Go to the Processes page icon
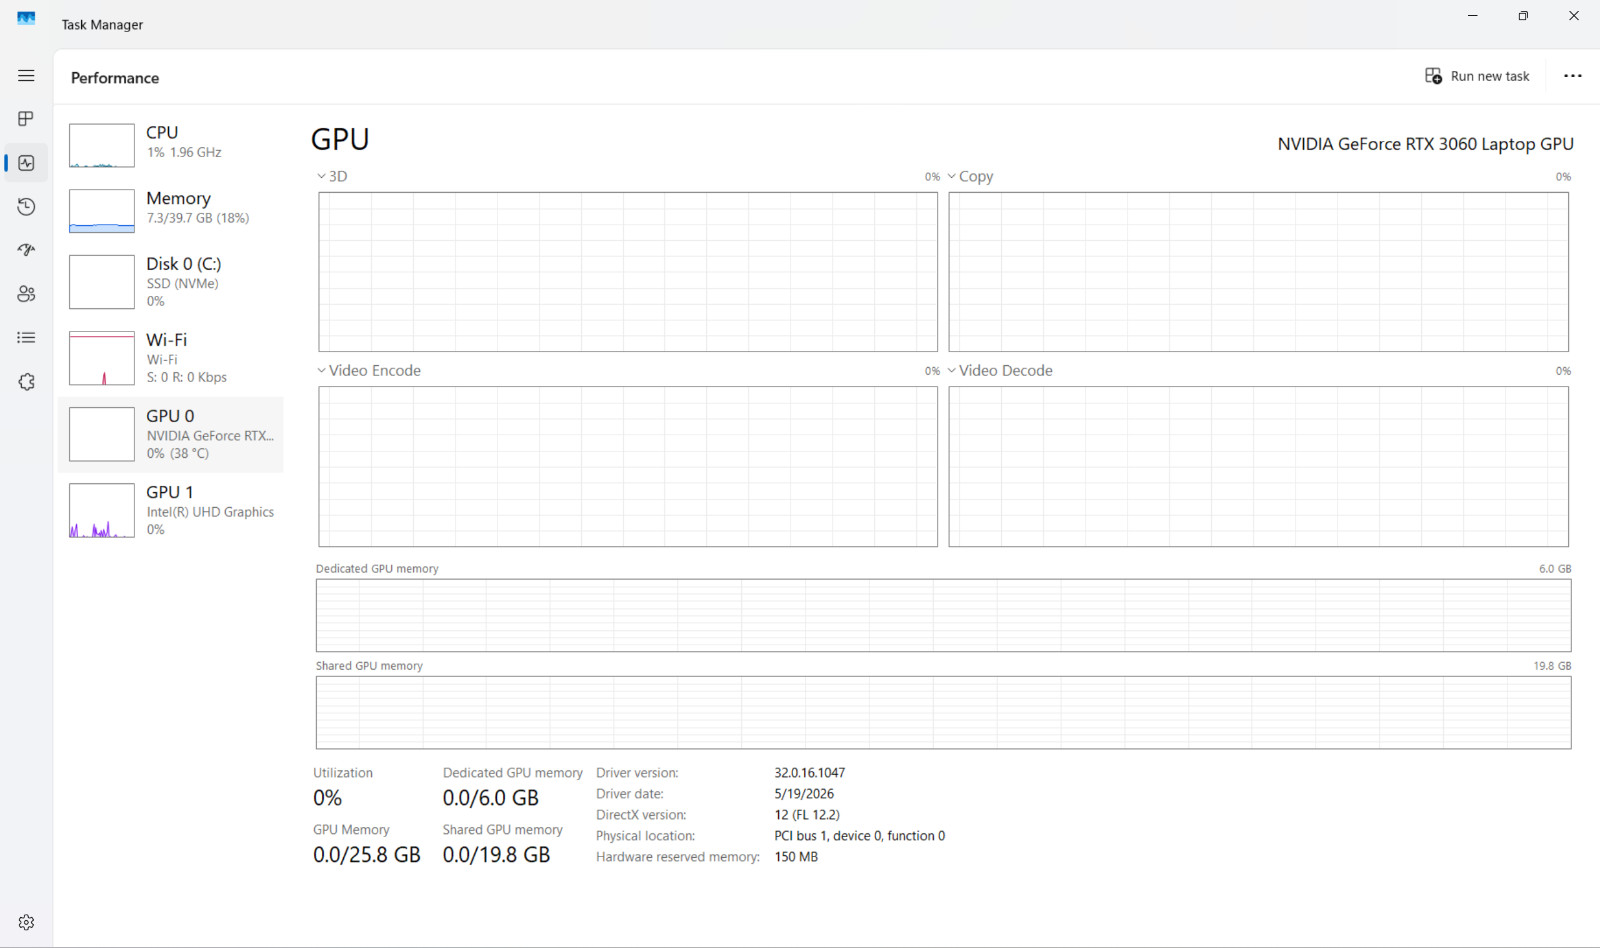Image resolution: width=1600 pixels, height=948 pixels. click(26, 119)
